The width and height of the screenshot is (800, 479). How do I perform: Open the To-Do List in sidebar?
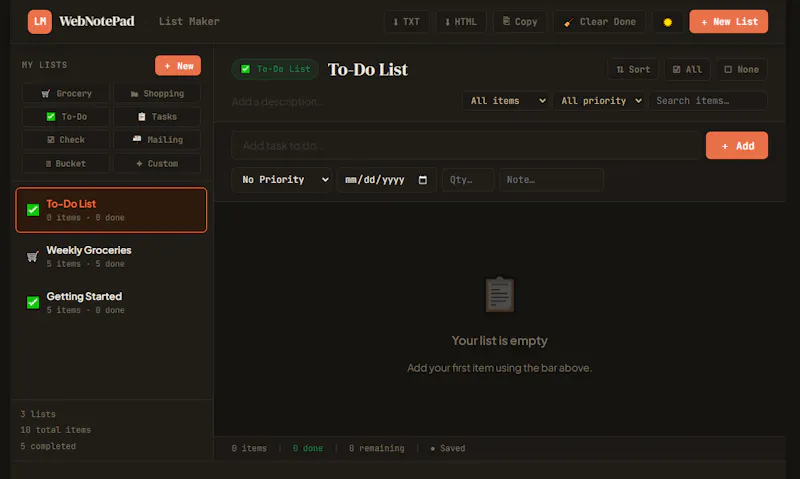pos(111,210)
